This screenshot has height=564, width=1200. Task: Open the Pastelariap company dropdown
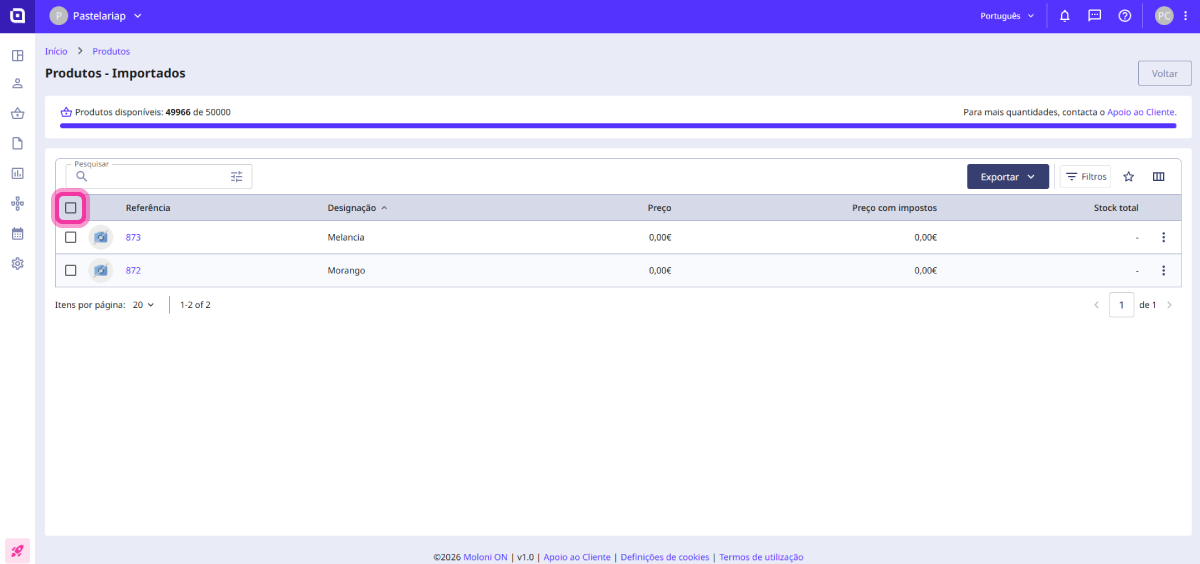pyautogui.click(x=96, y=16)
